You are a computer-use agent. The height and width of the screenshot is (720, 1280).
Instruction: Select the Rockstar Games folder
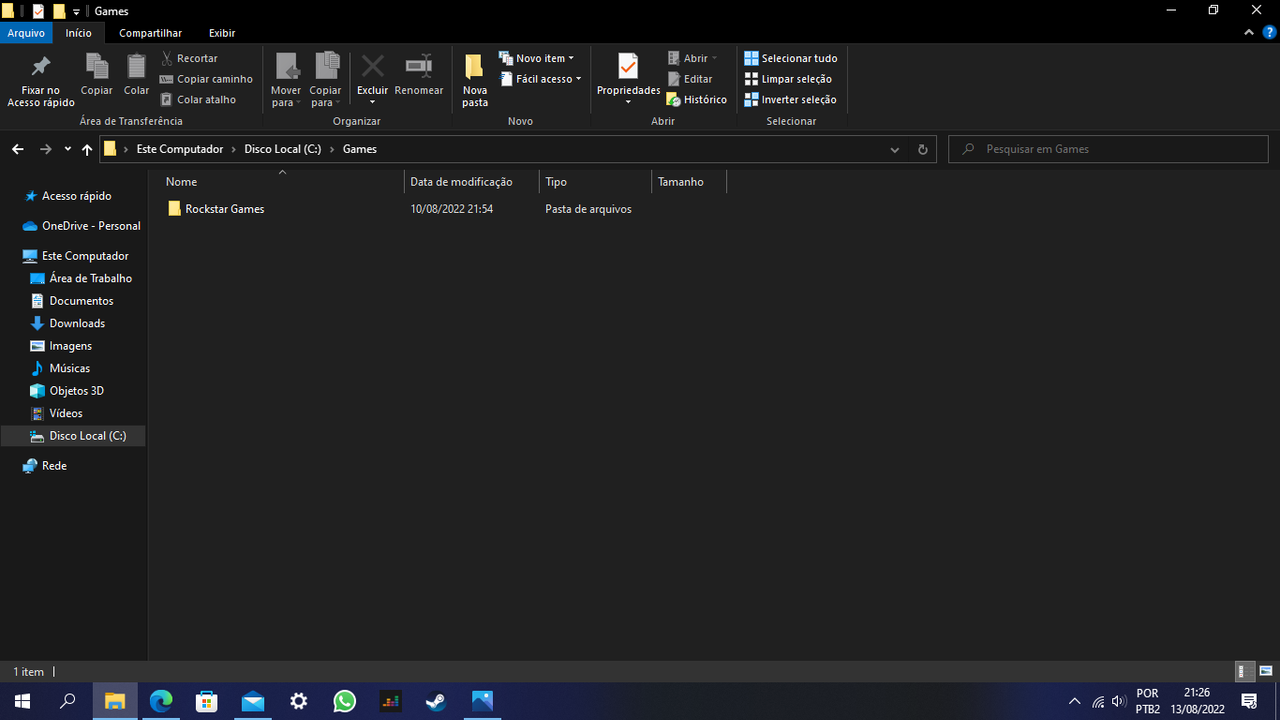click(x=216, y=209)
